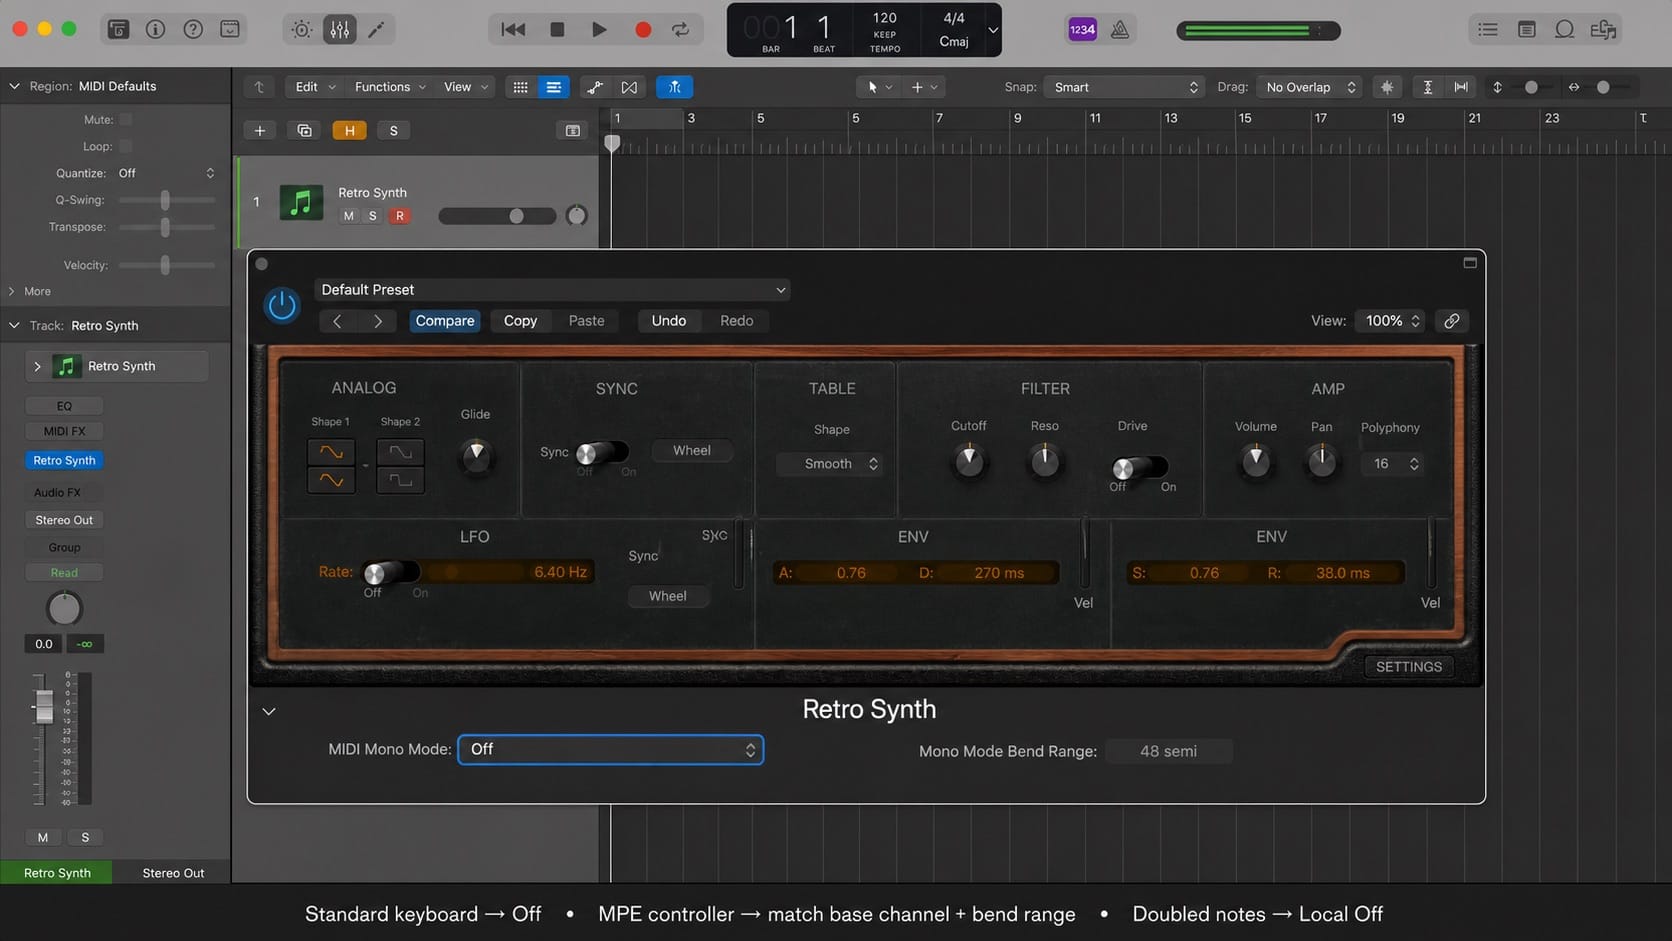Viewport: 1672px width, 941px height.
Task: Toggle the Mixer faders icon
Action: tap(340, 29)
